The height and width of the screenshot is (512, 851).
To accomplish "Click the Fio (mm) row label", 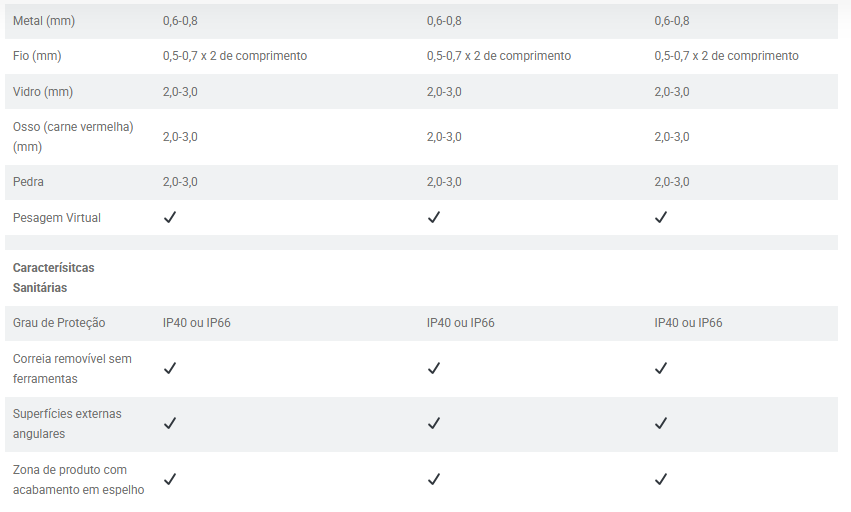I will (x=37, y=56).
